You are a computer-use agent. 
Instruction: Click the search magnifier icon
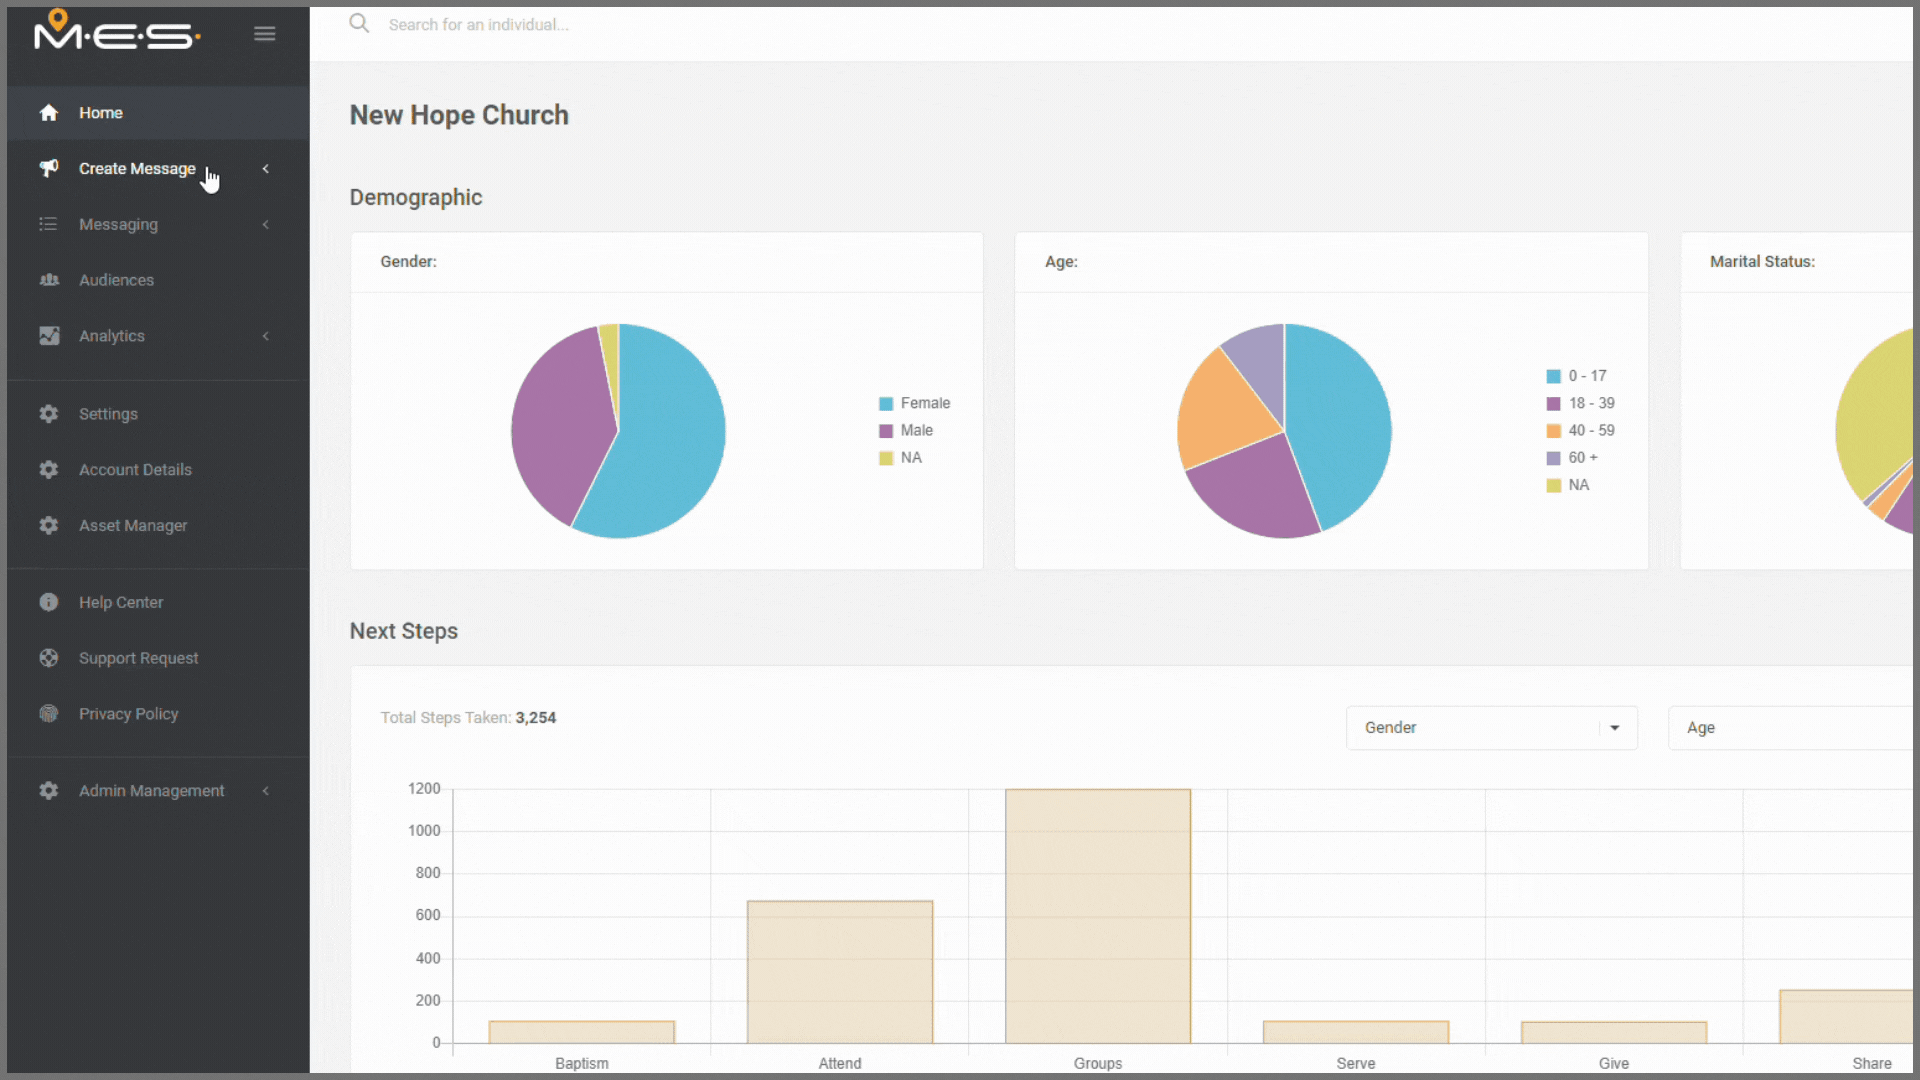(359, 24)
